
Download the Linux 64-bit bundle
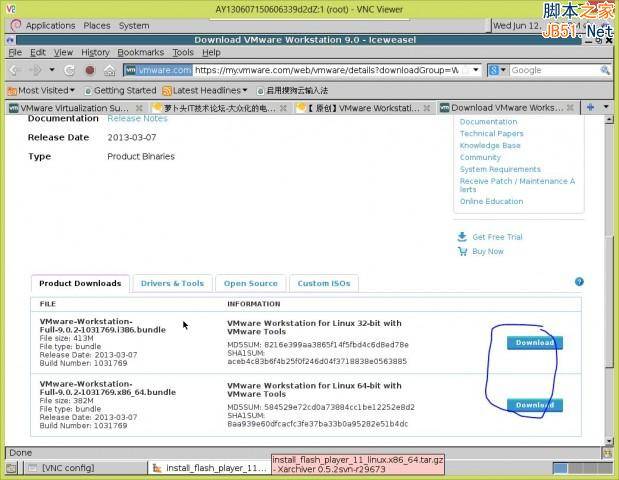coord(533,405)
